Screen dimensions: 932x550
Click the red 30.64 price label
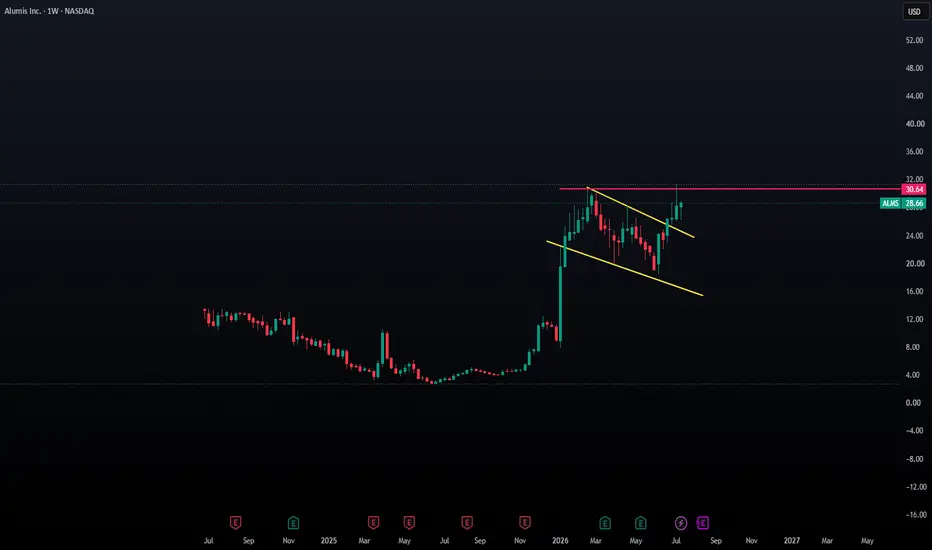click(914, 189)
